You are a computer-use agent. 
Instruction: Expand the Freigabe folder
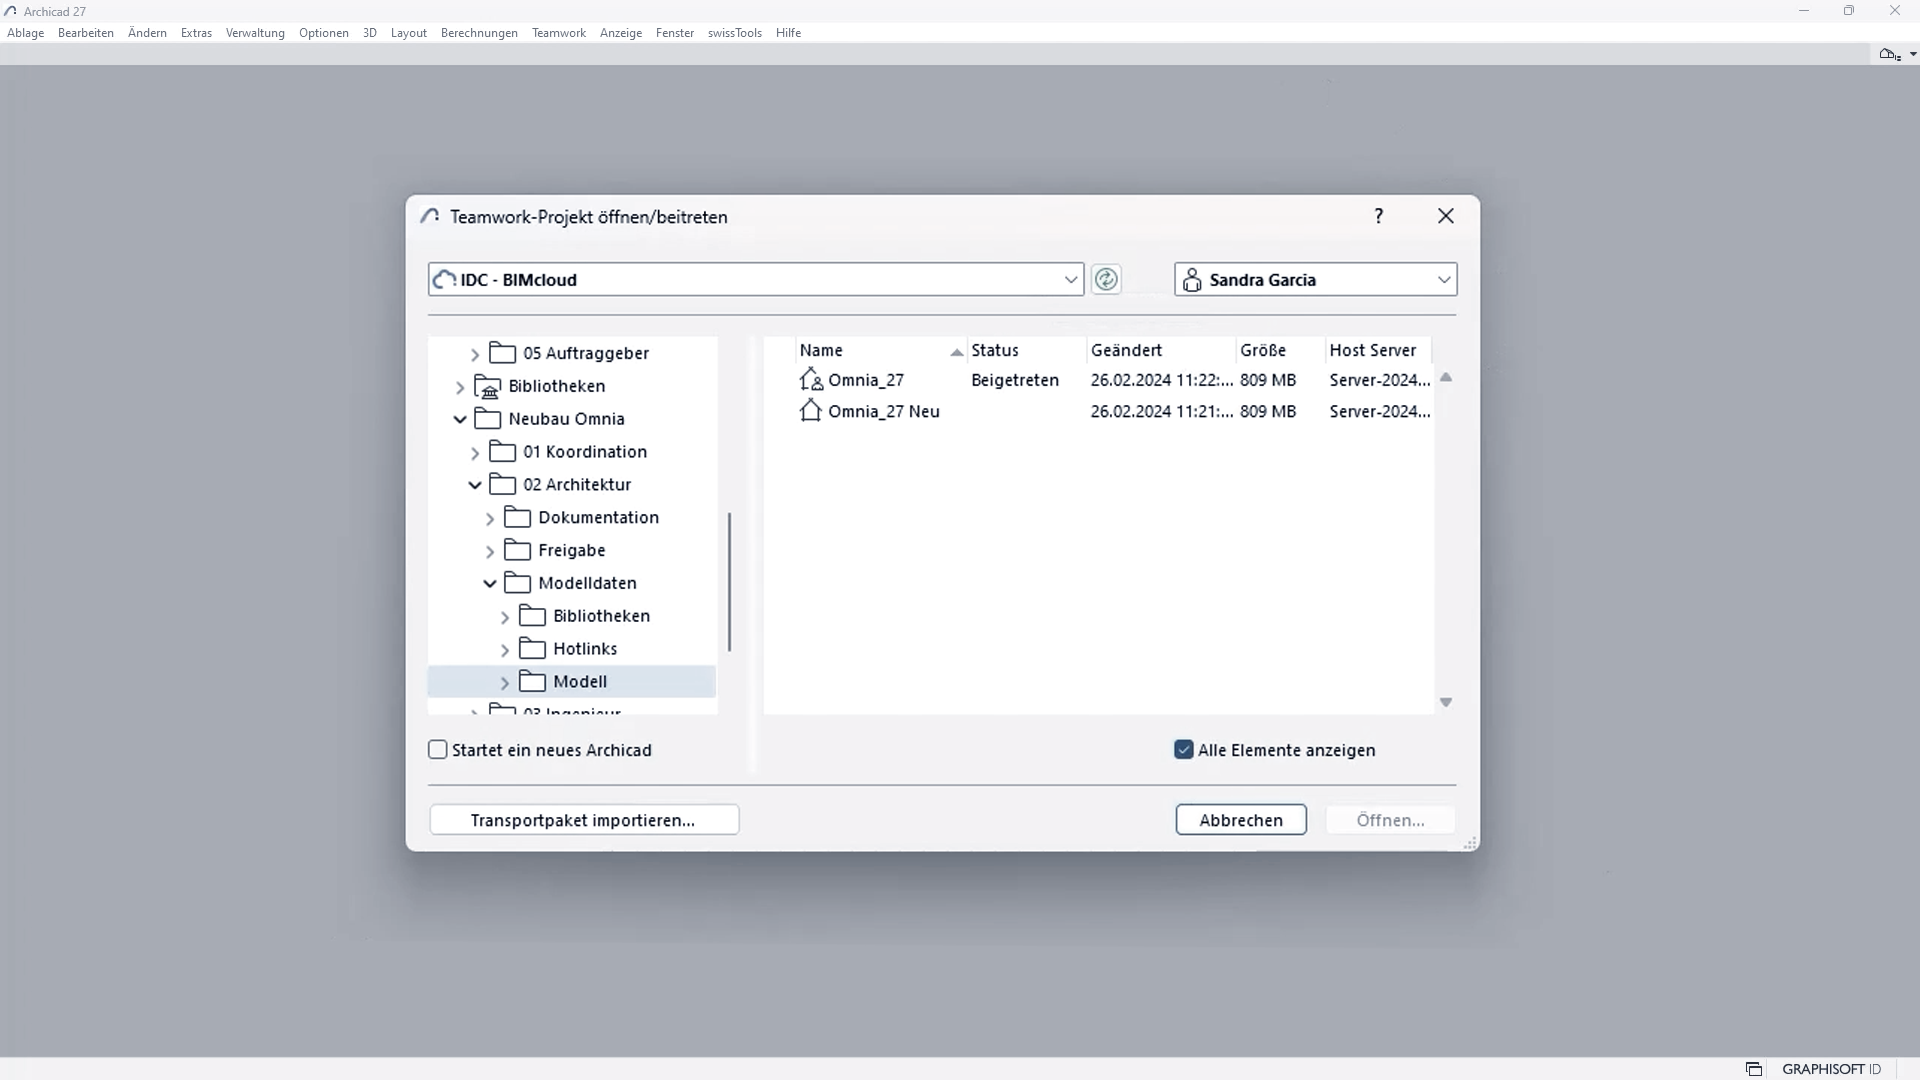(x=490, y=552)
